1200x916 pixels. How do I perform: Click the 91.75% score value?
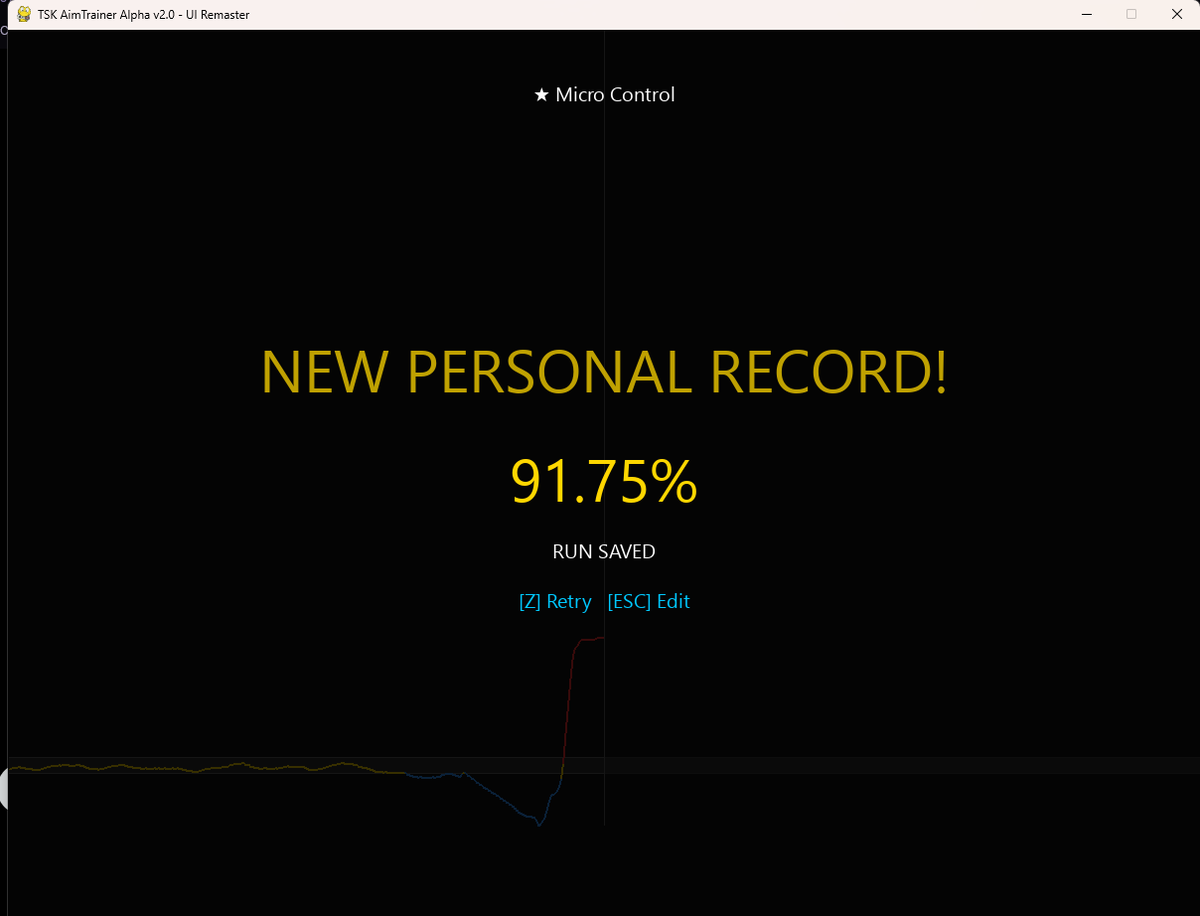[604, 482]
